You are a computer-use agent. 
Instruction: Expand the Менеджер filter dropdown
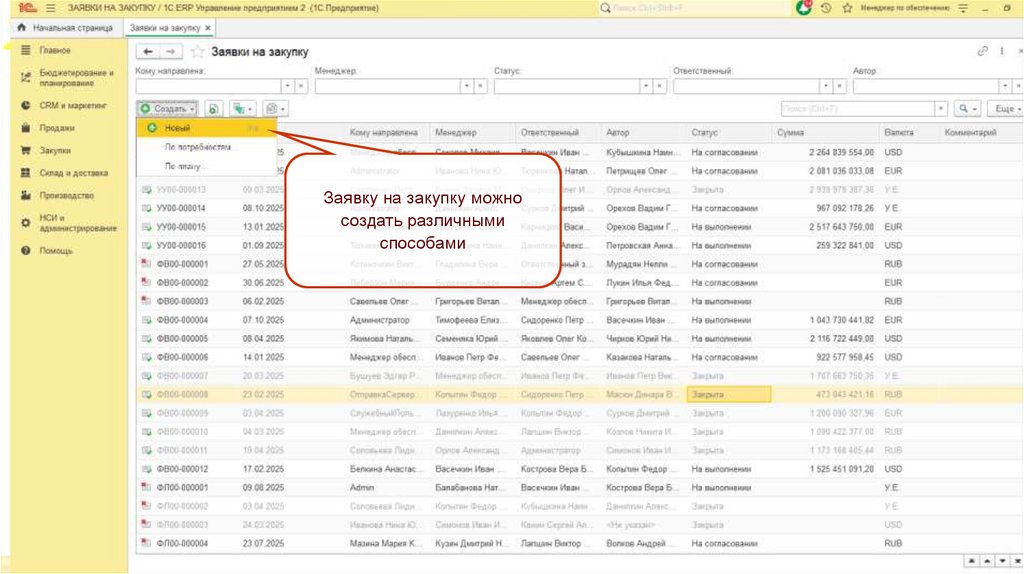[x=466, y=86]
